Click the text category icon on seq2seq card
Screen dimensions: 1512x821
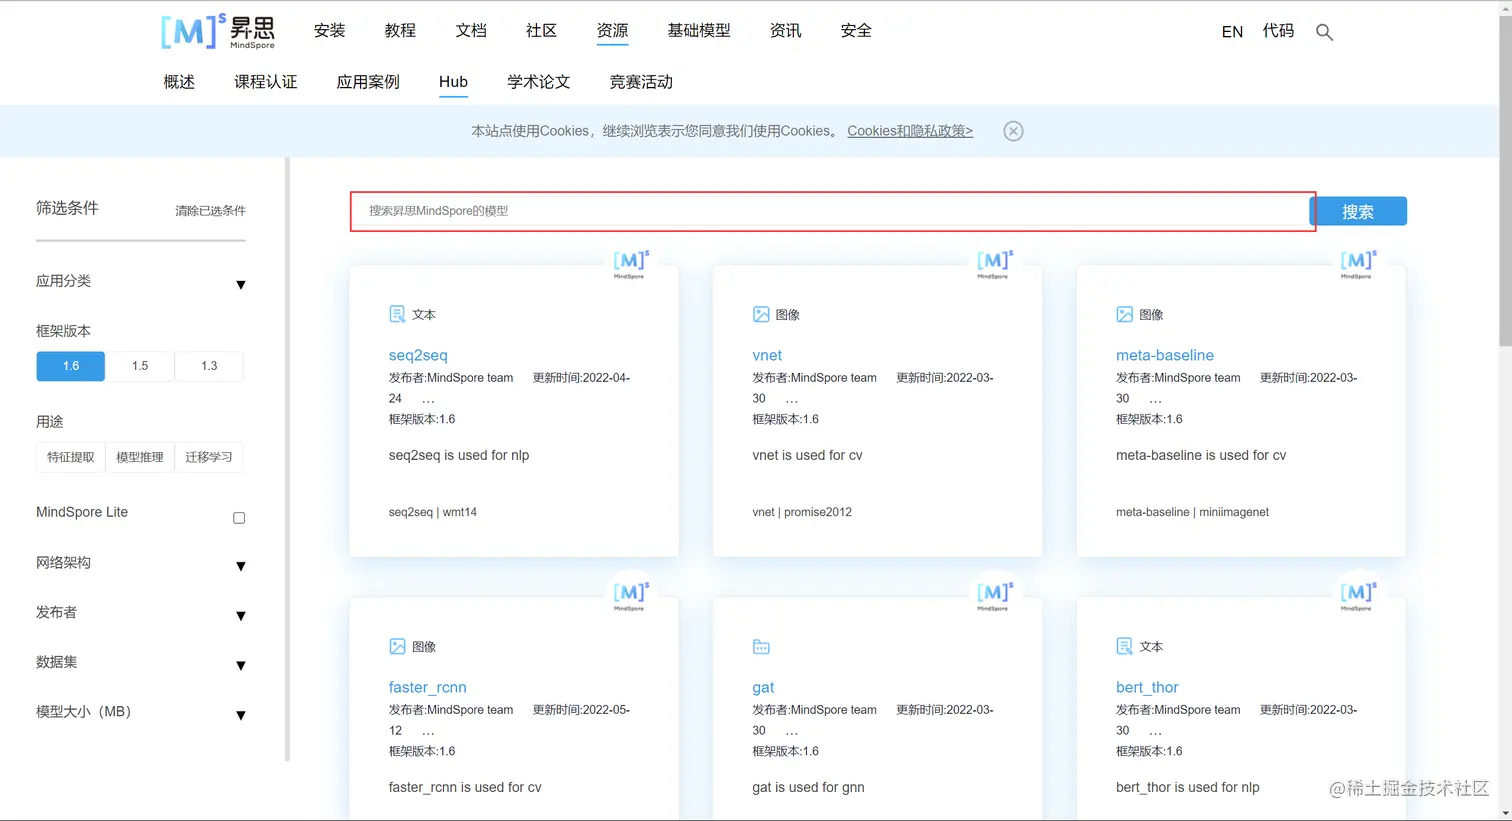tap(397, 314)
